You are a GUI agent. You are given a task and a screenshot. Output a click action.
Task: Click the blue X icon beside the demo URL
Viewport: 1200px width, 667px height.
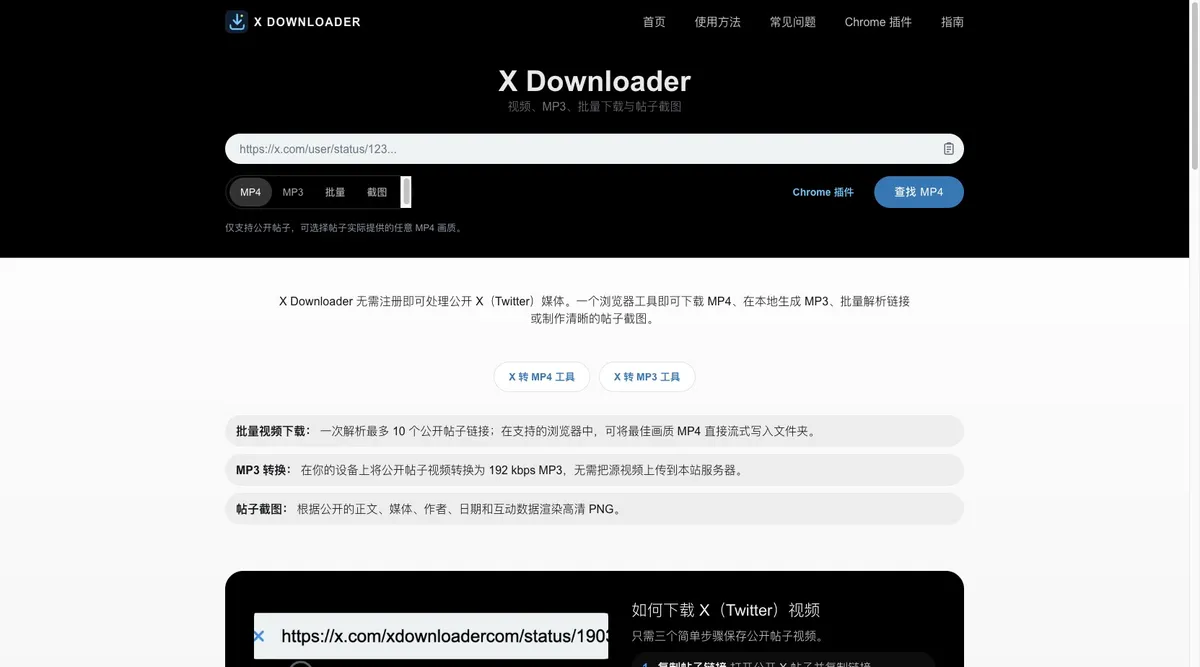click(x=259, y=636)
